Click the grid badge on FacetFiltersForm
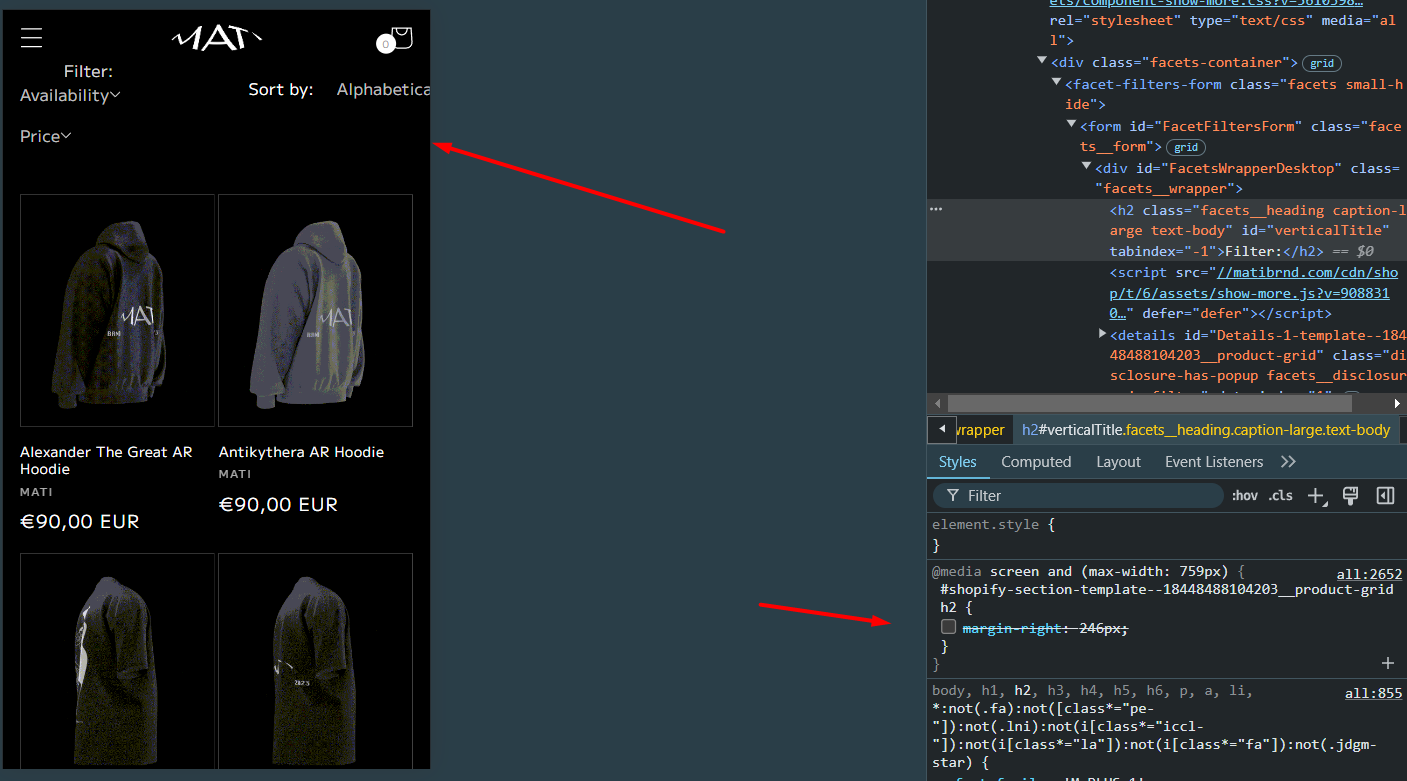The height and width of the screenshot is (781, 1407). (1186, 147)
